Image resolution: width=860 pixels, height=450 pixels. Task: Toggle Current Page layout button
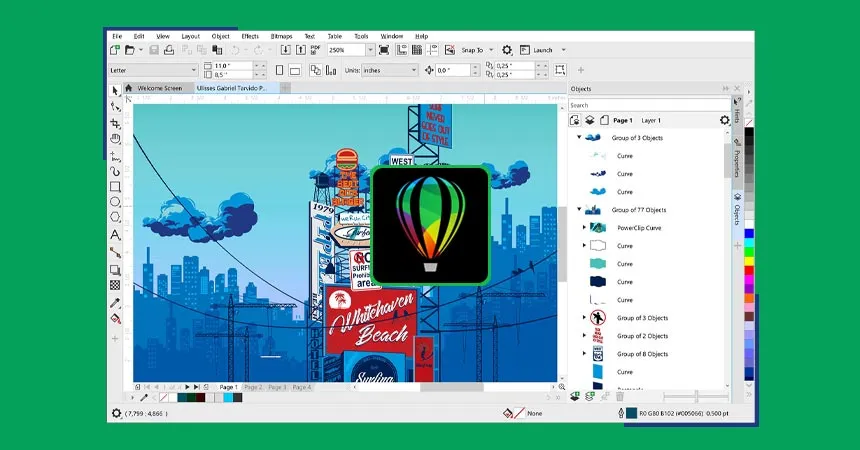coord(331,70)
